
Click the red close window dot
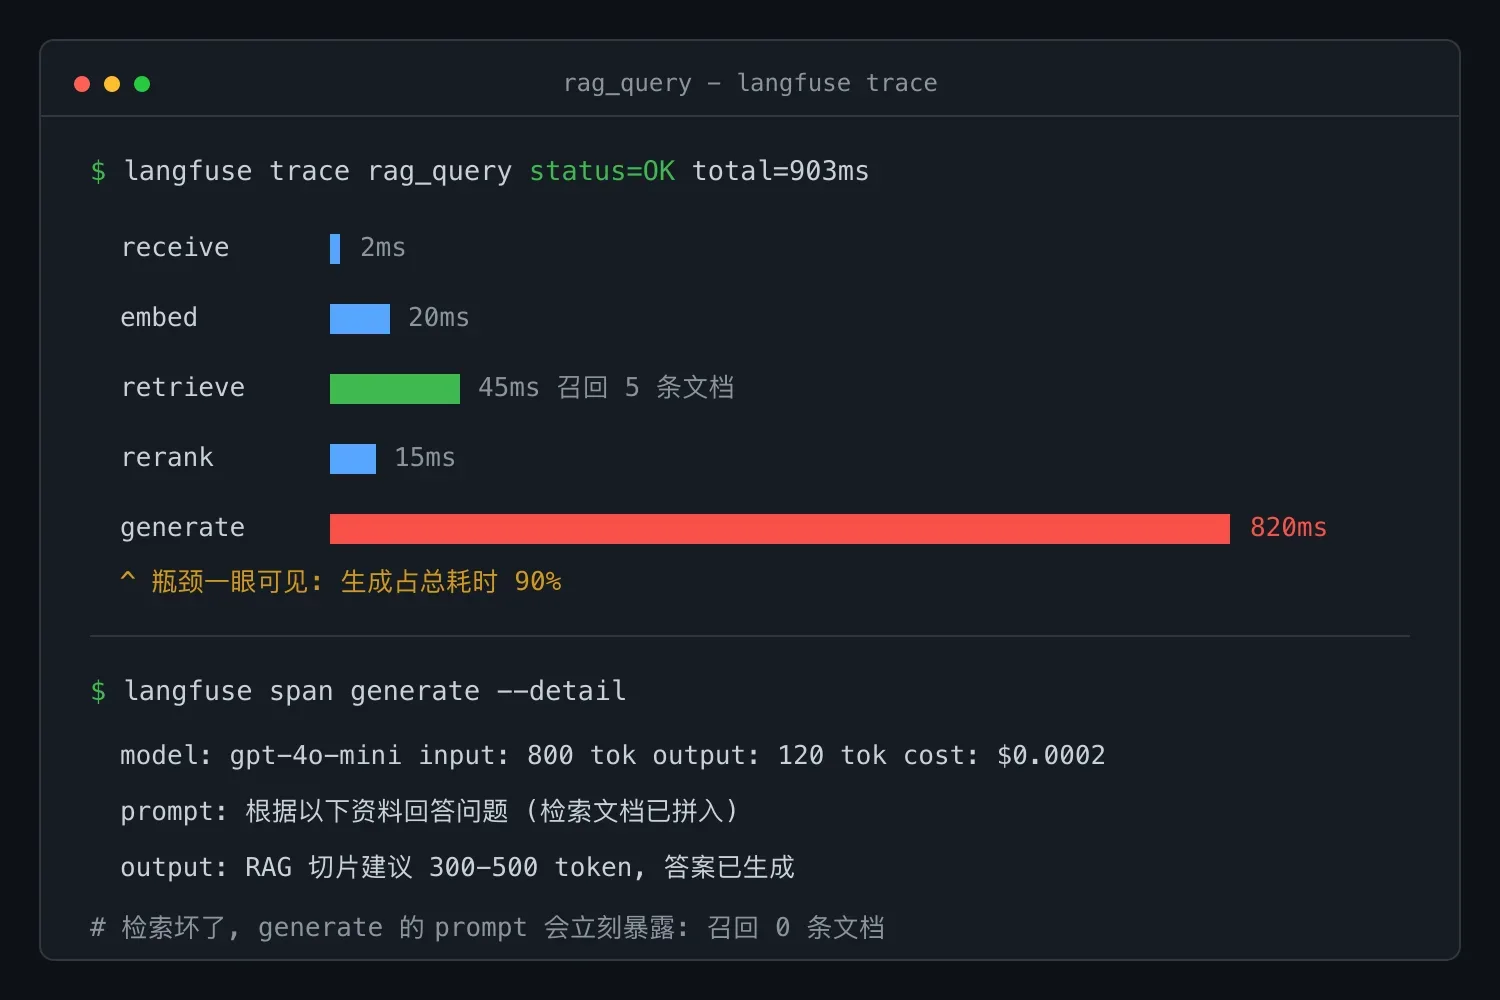82,84
